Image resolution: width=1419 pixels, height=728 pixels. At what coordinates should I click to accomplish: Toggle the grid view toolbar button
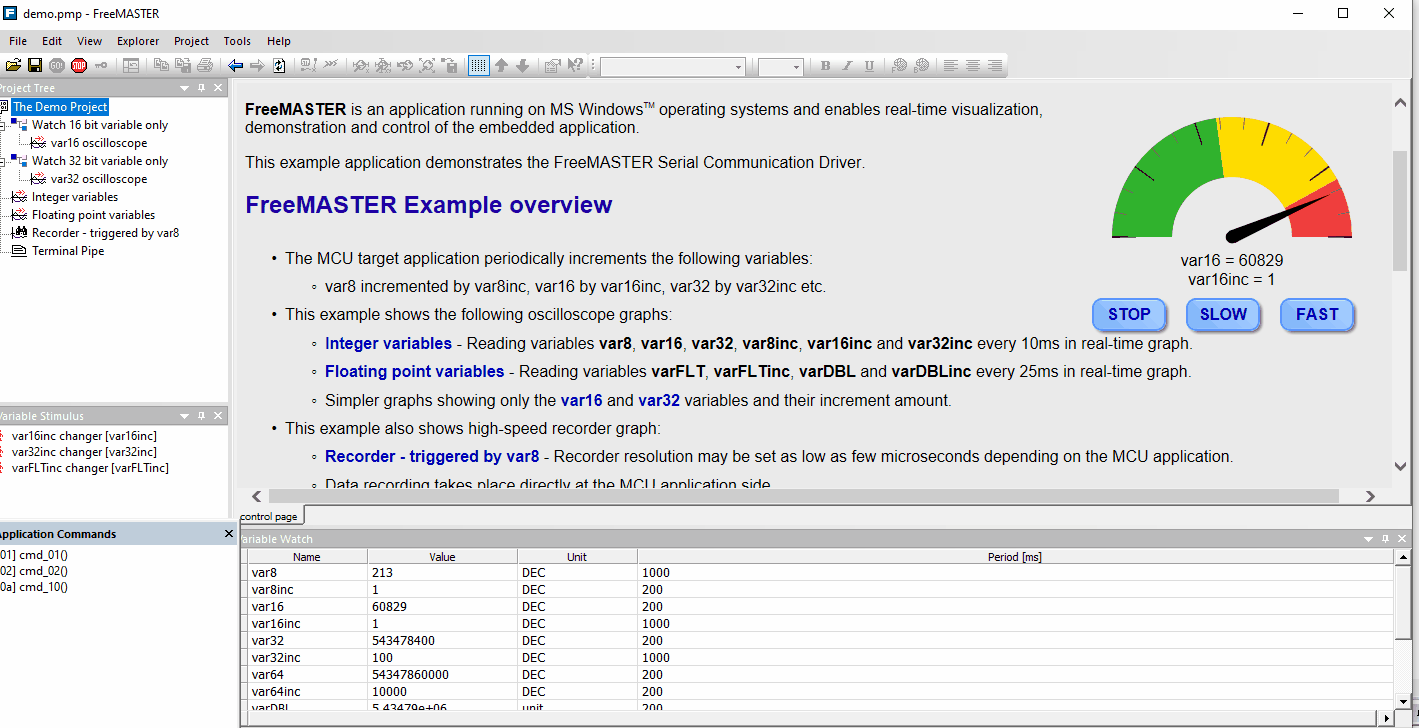[479, 64]
